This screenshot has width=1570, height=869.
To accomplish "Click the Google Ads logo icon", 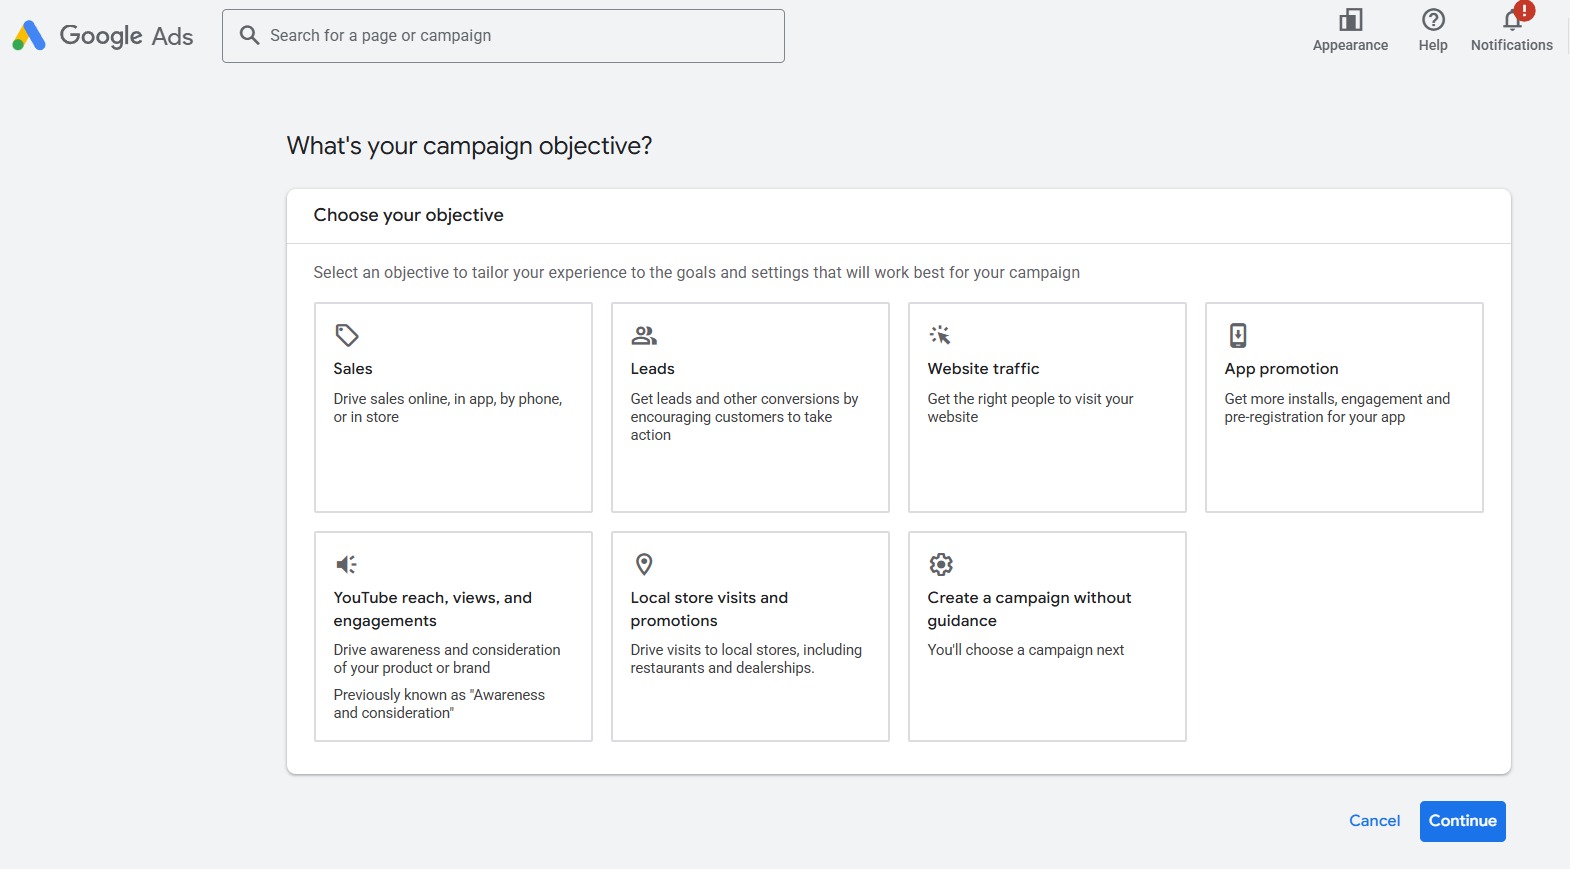I will tap(29, 35).
